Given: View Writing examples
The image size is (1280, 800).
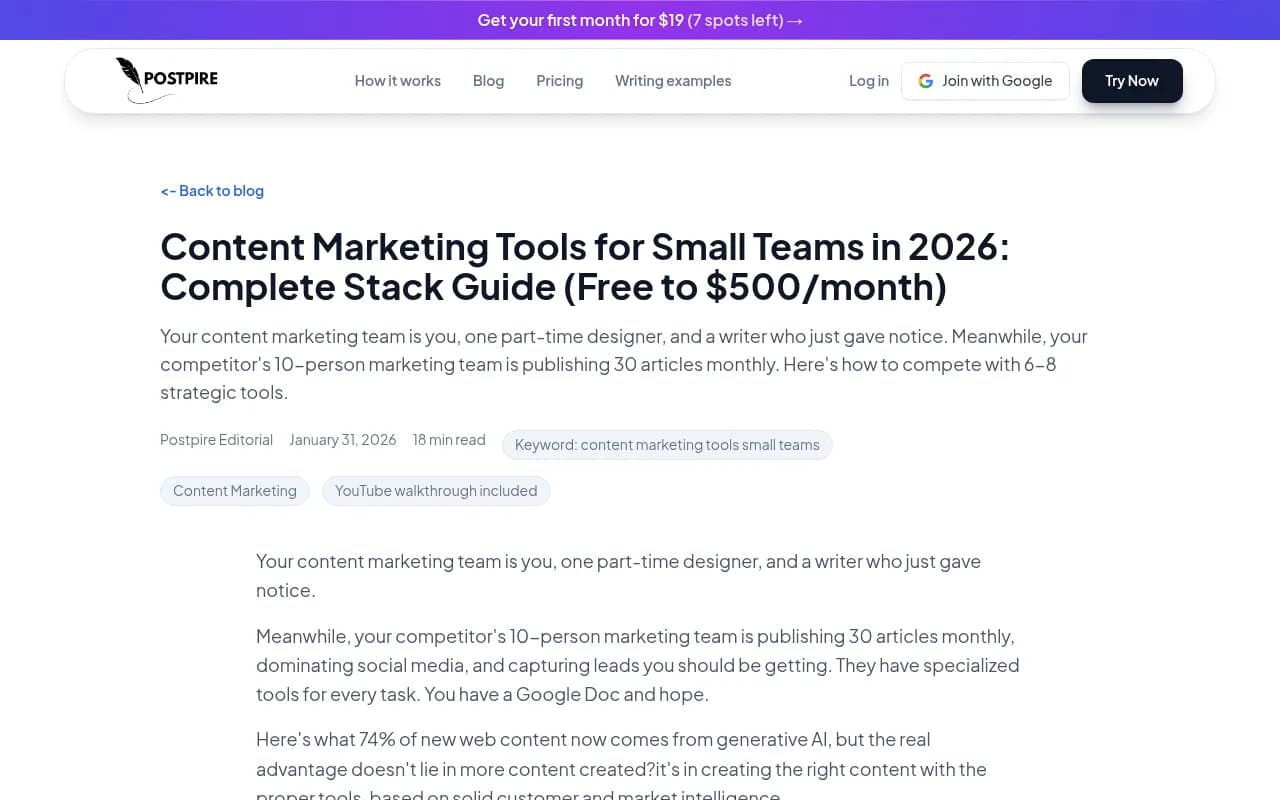Looking at the screenshot, I should [x=672, y=81].
